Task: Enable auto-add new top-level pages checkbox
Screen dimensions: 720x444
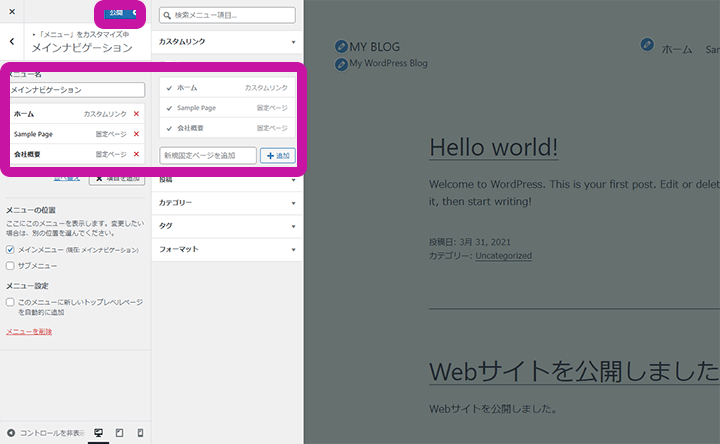Action: 10,301
